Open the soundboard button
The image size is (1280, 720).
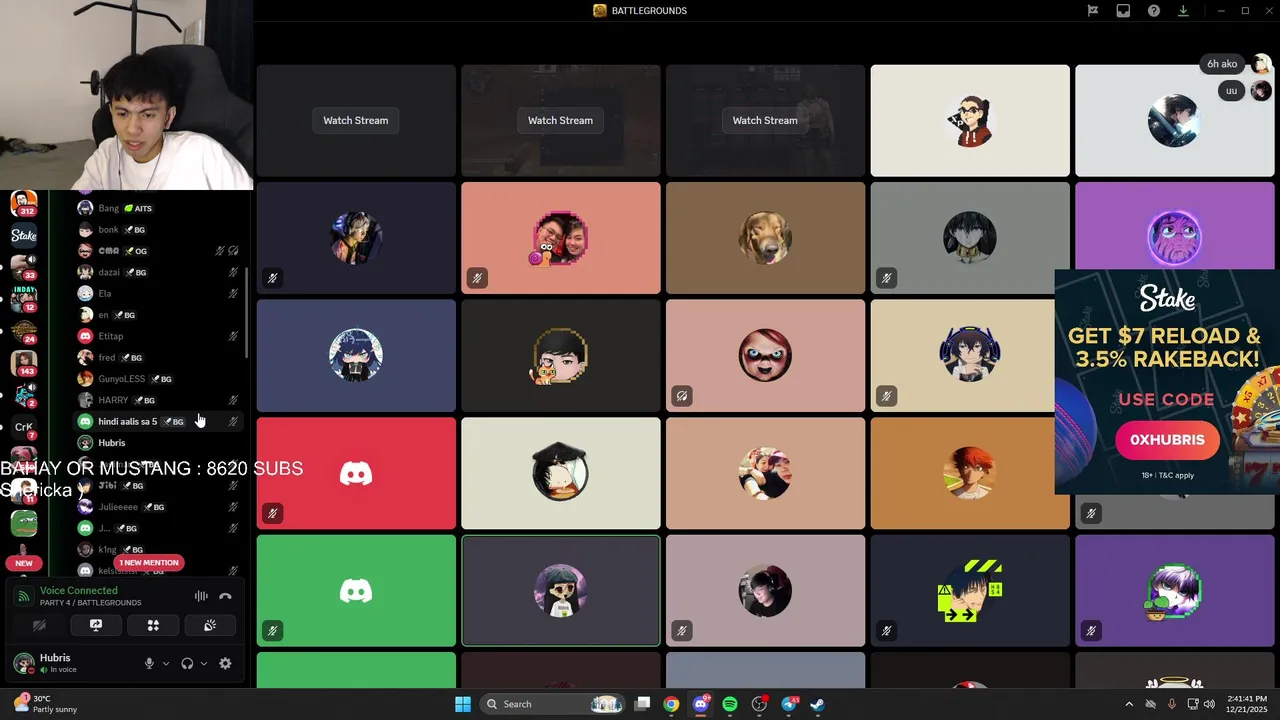coord(210,625)
